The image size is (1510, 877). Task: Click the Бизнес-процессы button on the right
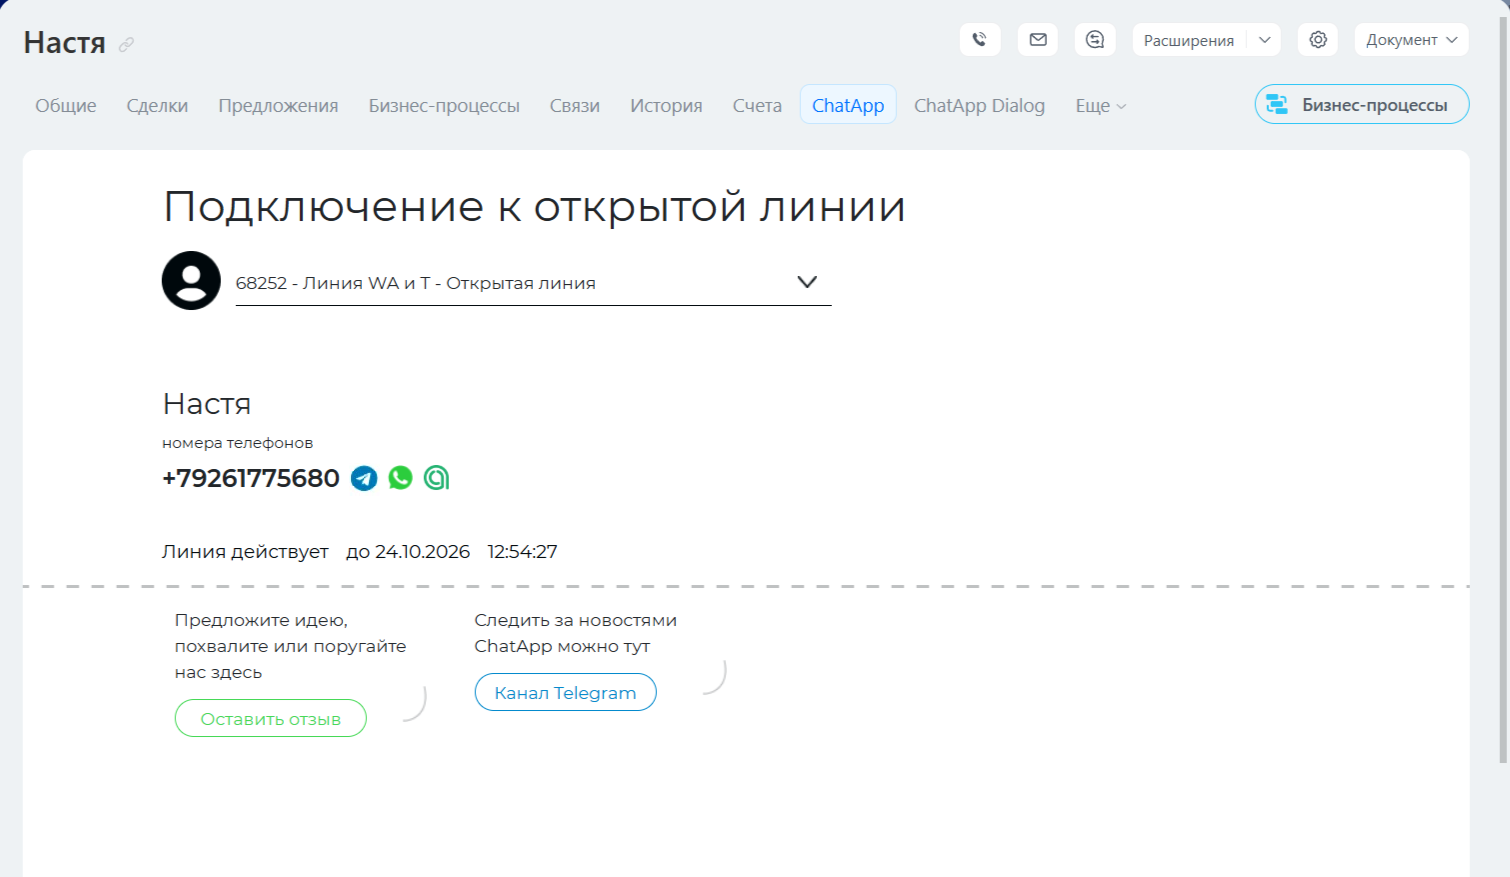[1361, 105]
